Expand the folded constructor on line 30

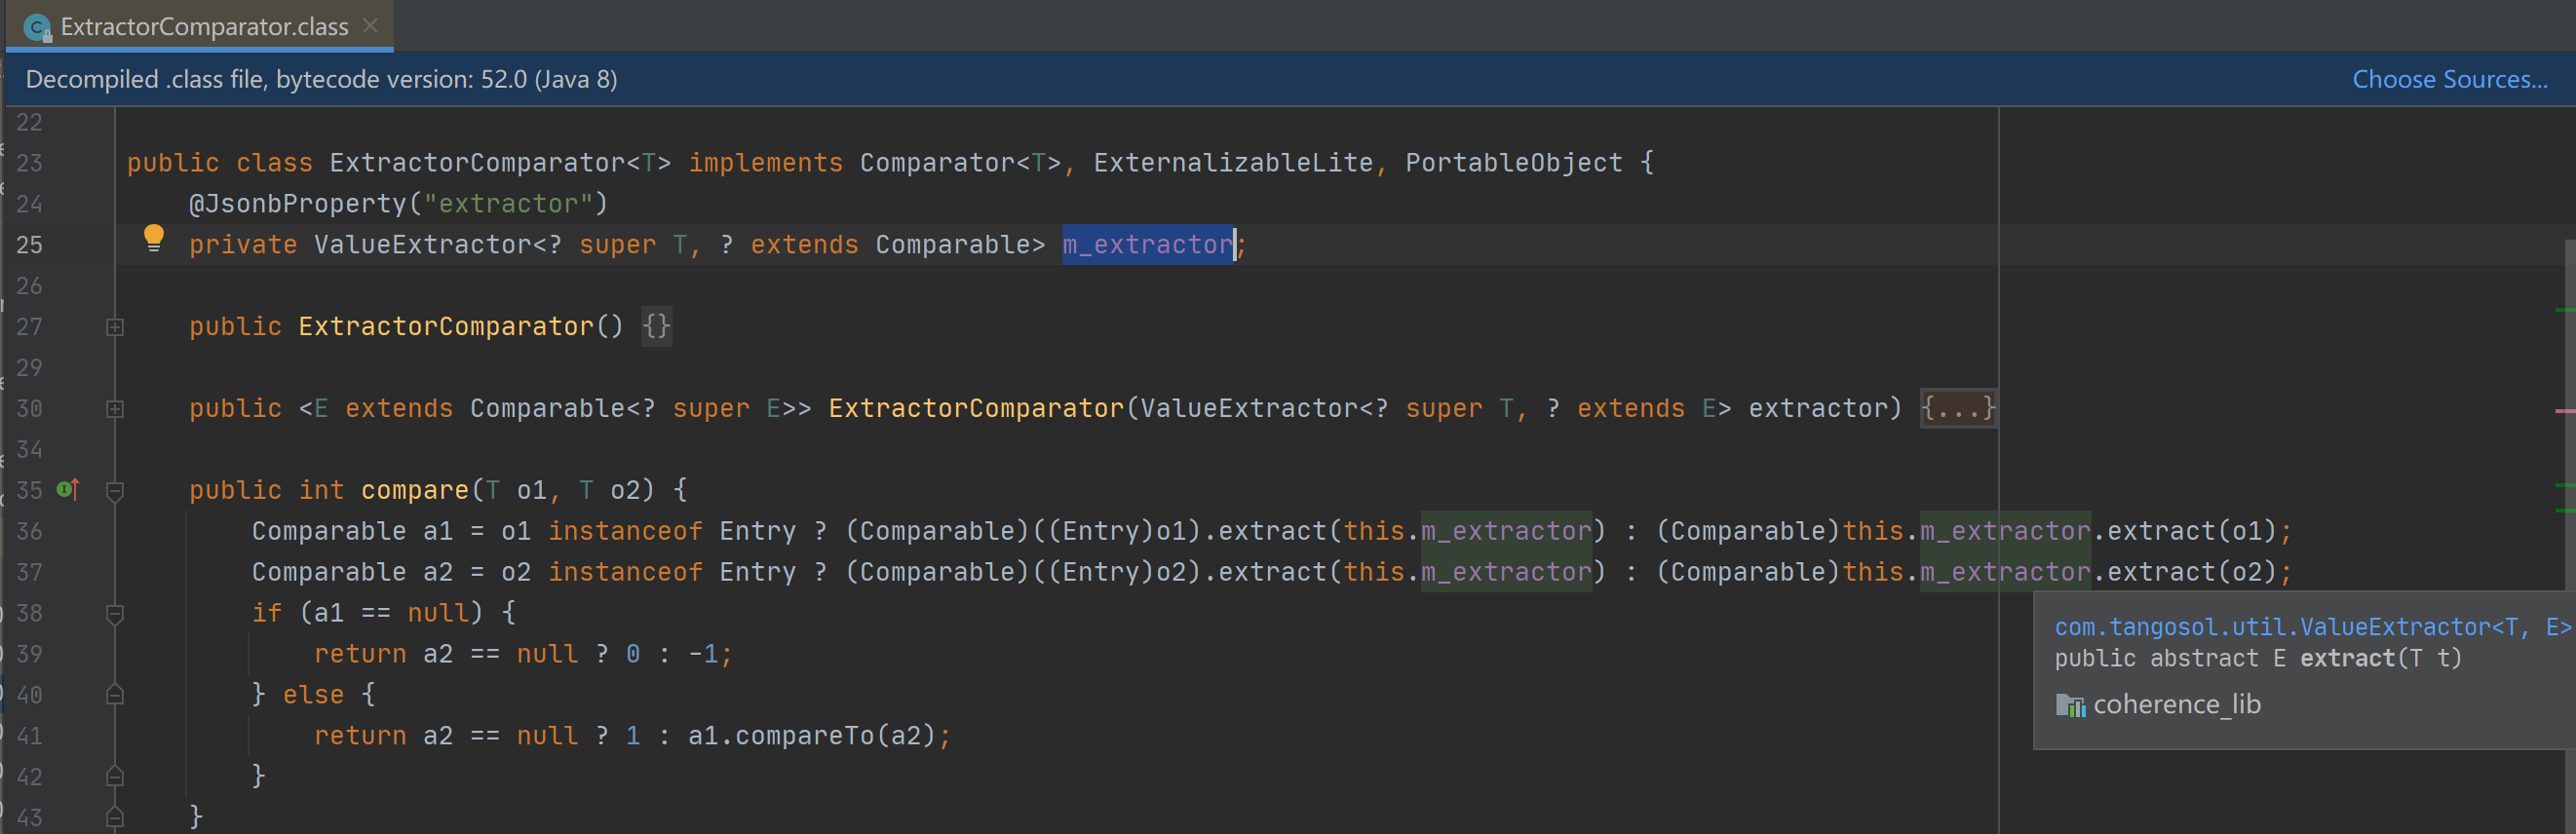115,409
